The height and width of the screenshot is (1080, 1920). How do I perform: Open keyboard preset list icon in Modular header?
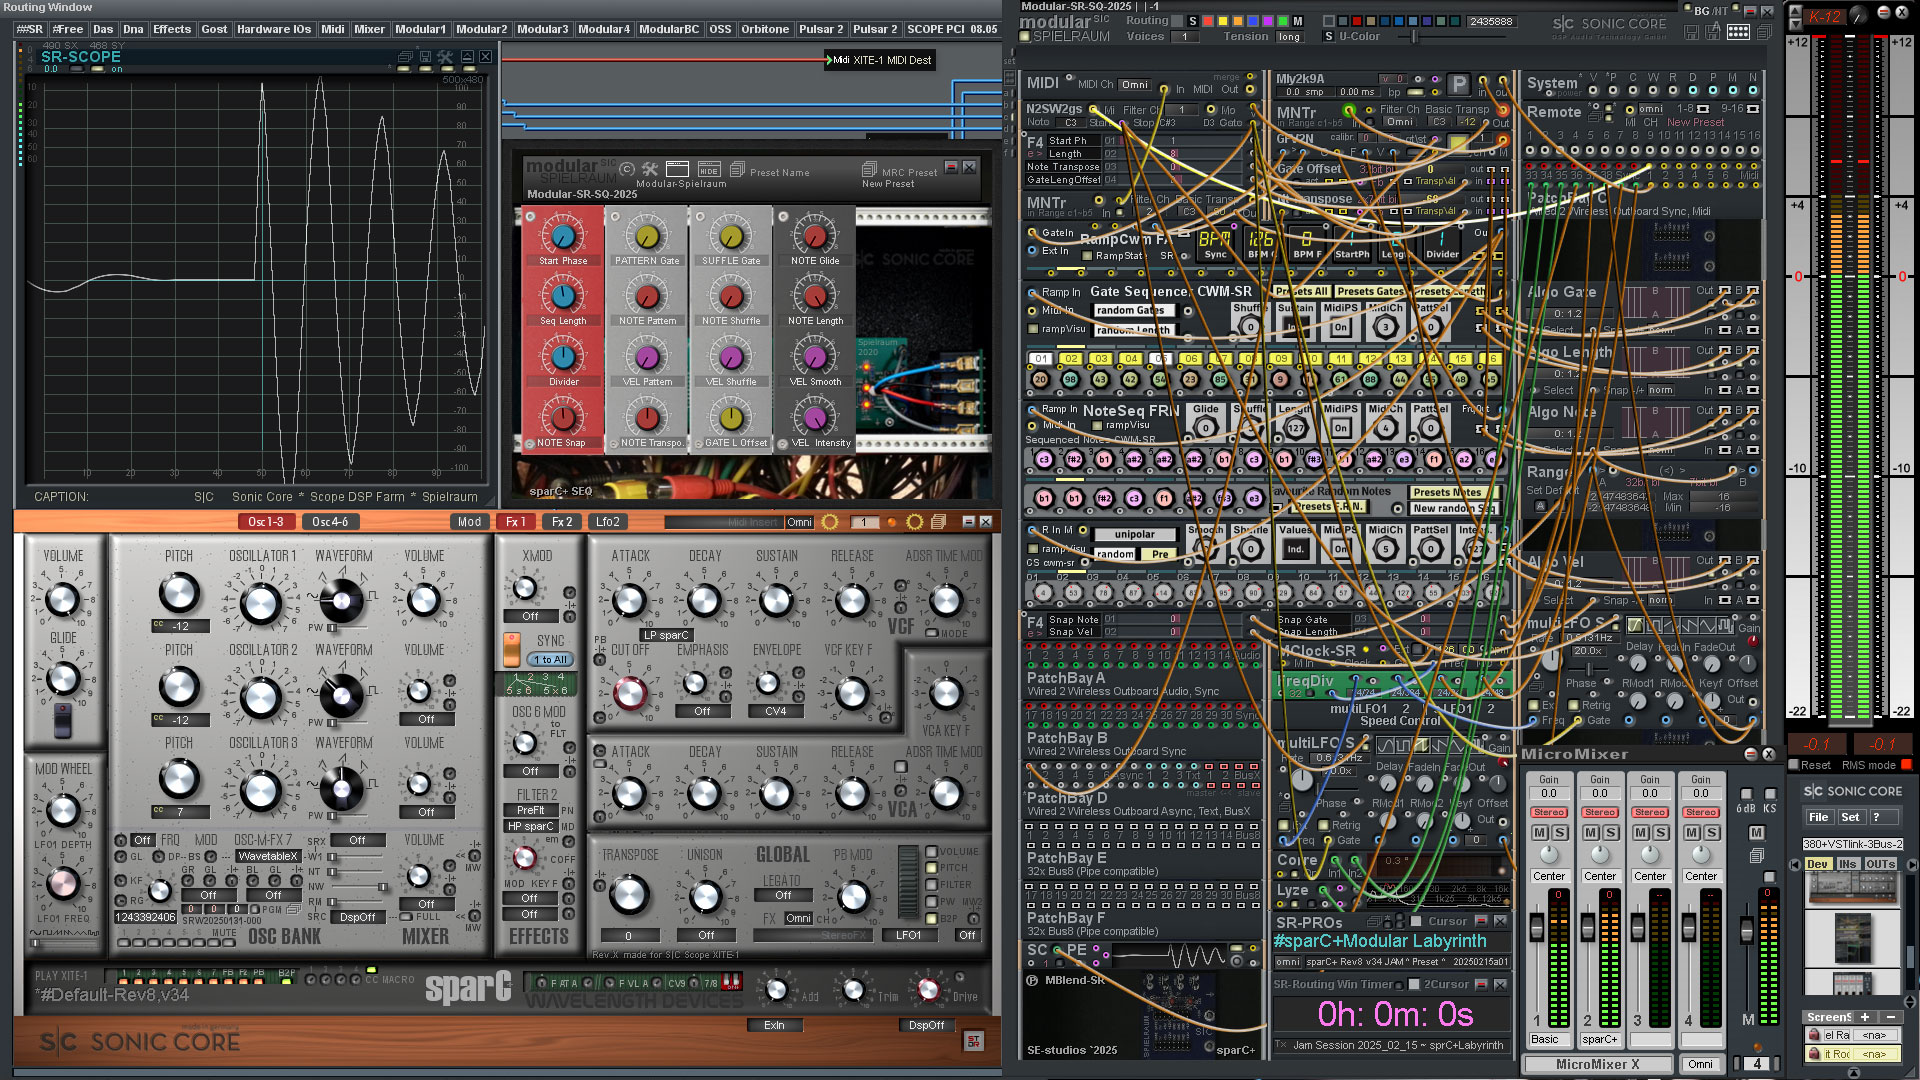pos(1738,32)
